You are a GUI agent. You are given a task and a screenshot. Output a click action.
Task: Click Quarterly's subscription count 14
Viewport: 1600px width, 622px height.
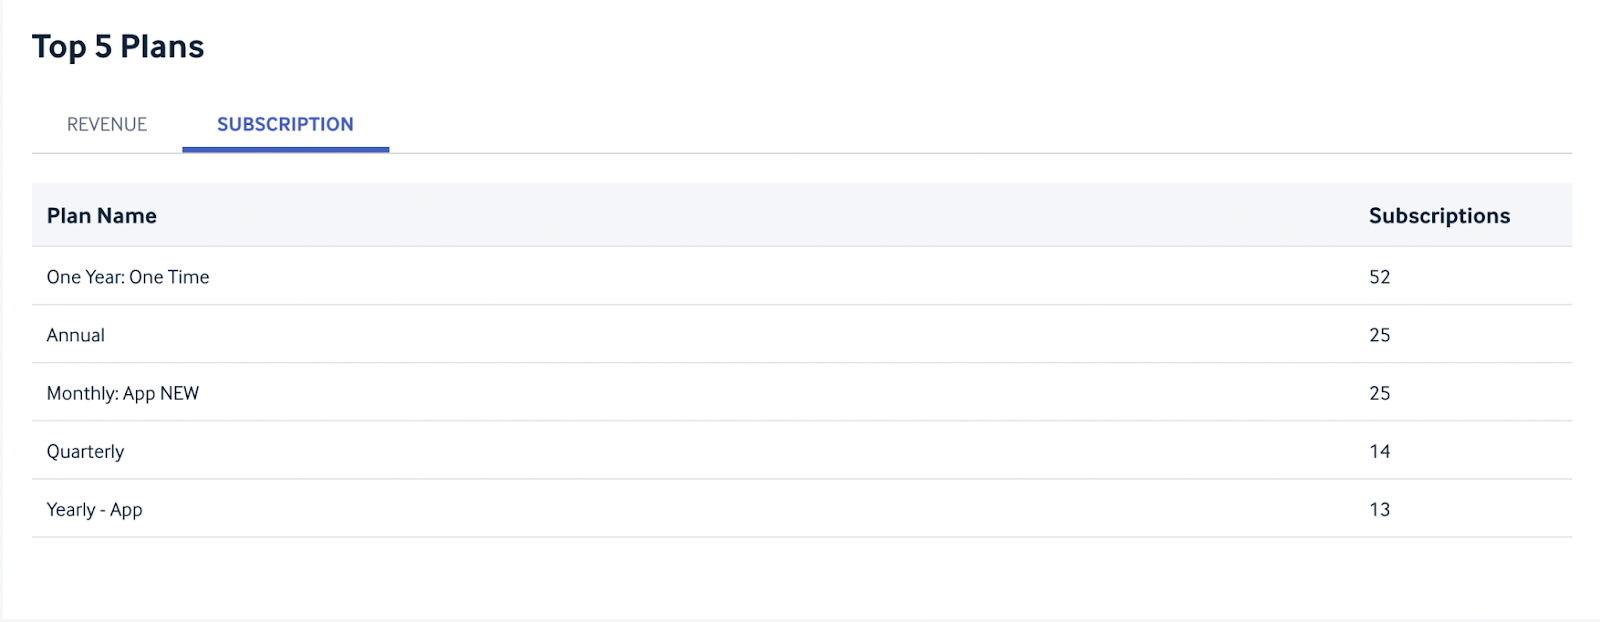click(1379, 451)
